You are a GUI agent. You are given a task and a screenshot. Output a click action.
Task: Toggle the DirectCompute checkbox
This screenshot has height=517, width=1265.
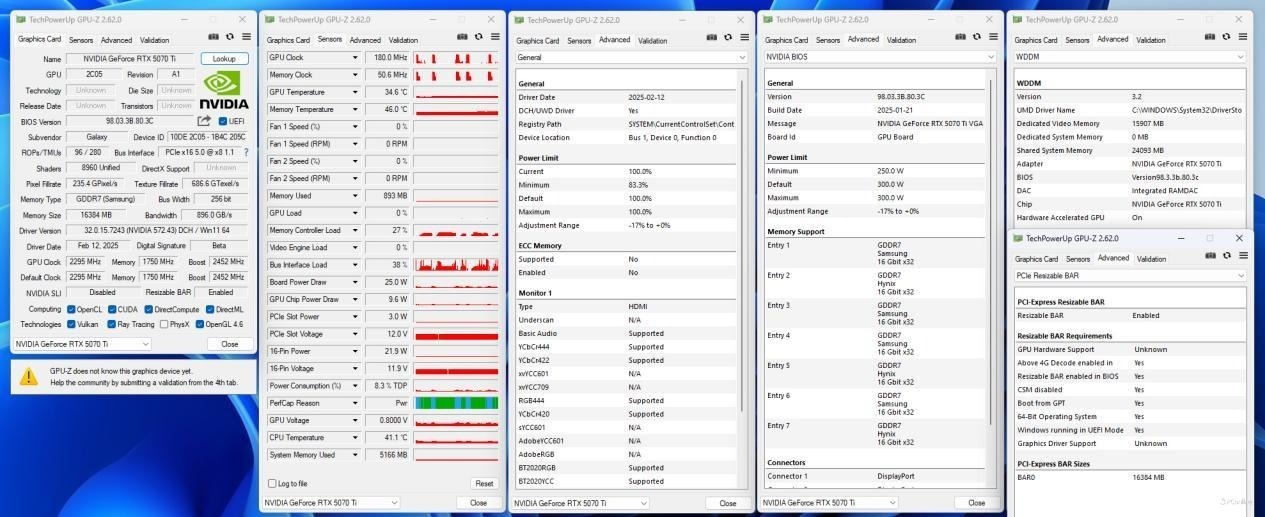149,309
